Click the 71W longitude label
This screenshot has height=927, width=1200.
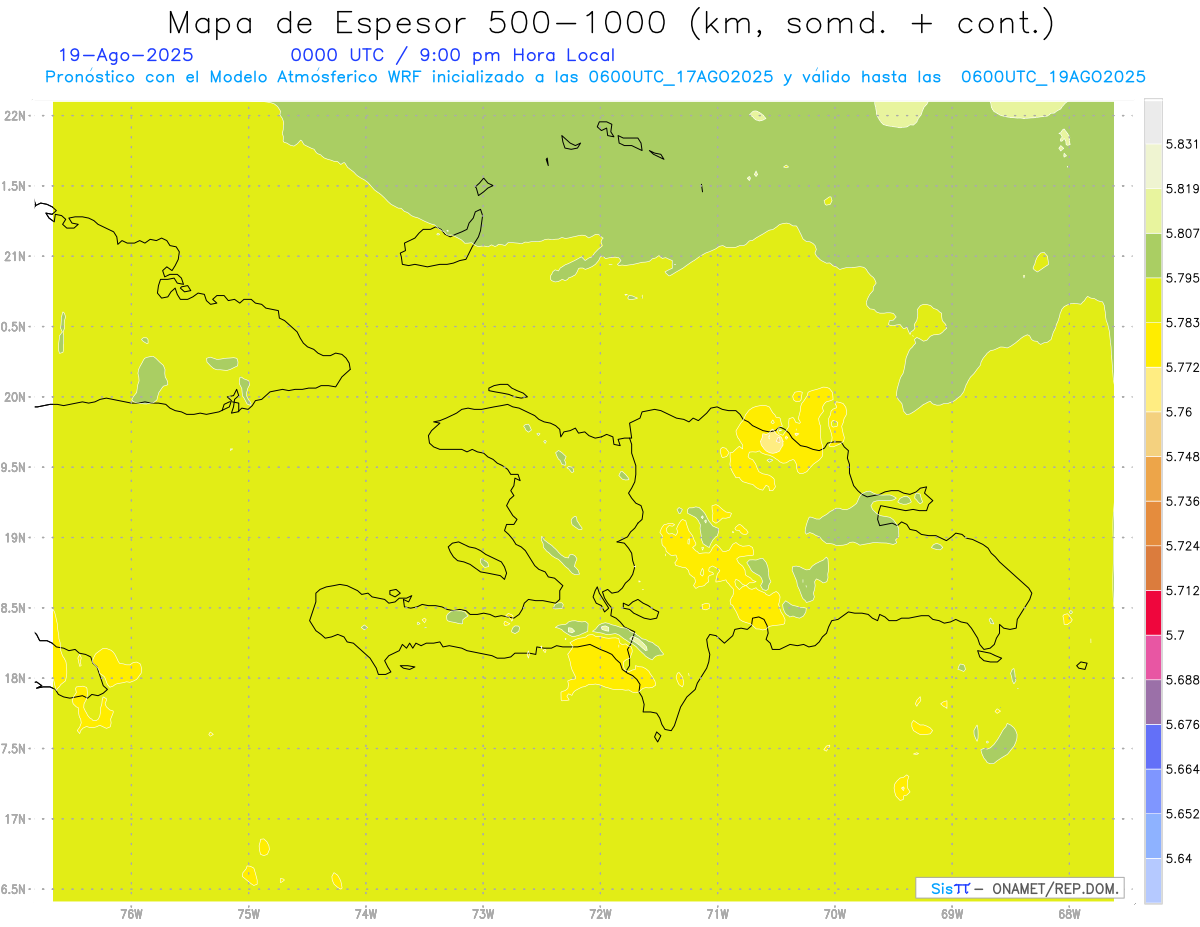pyautogui.click(x=717, y=913)
